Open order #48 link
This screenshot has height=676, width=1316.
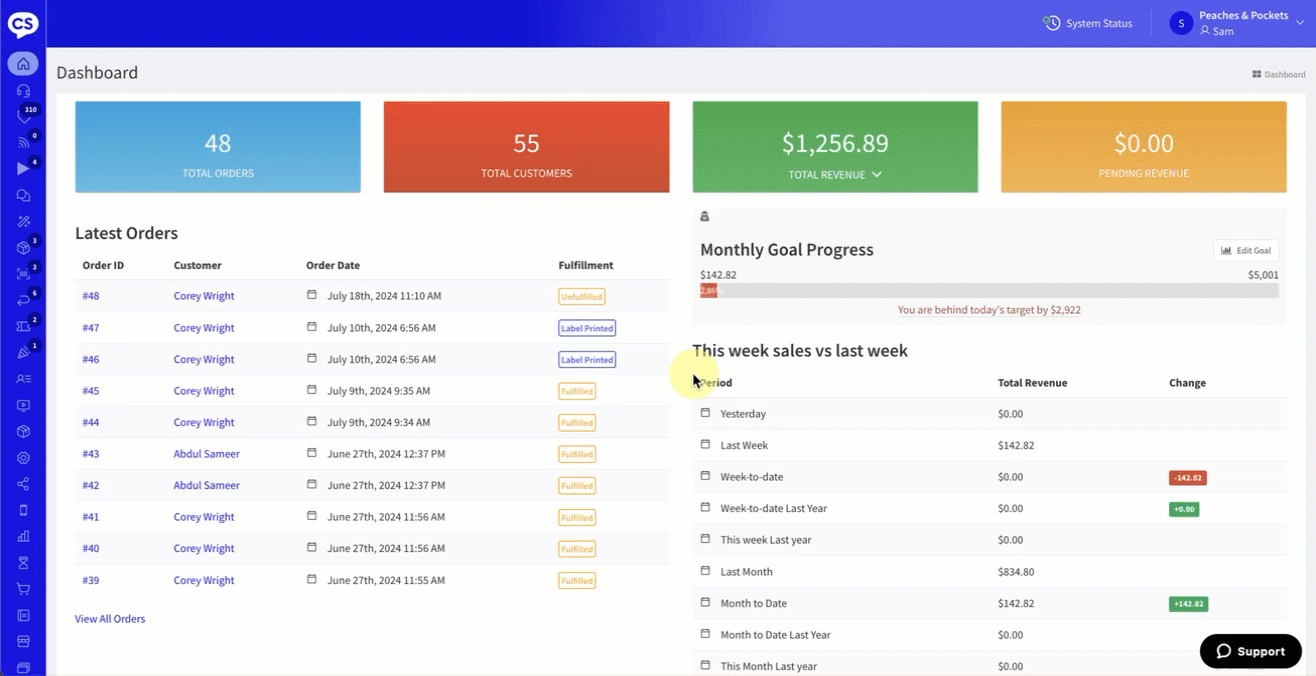point(91,296)
